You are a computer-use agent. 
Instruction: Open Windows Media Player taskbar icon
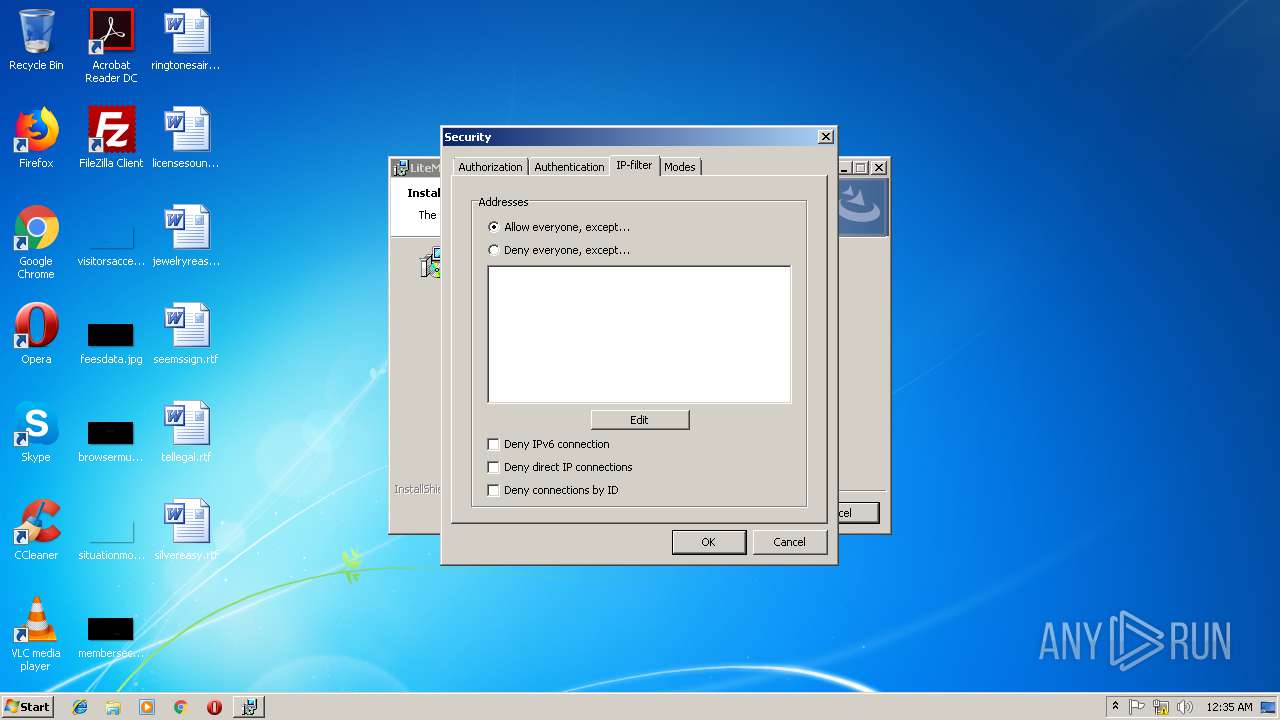pyautogui.click(x=147, y=707)
